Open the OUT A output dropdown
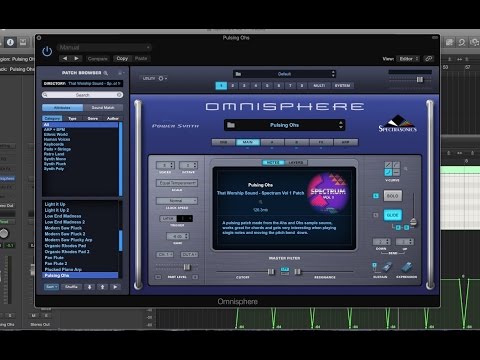Viewport: 480px width, 360px height. coord(189,254)
